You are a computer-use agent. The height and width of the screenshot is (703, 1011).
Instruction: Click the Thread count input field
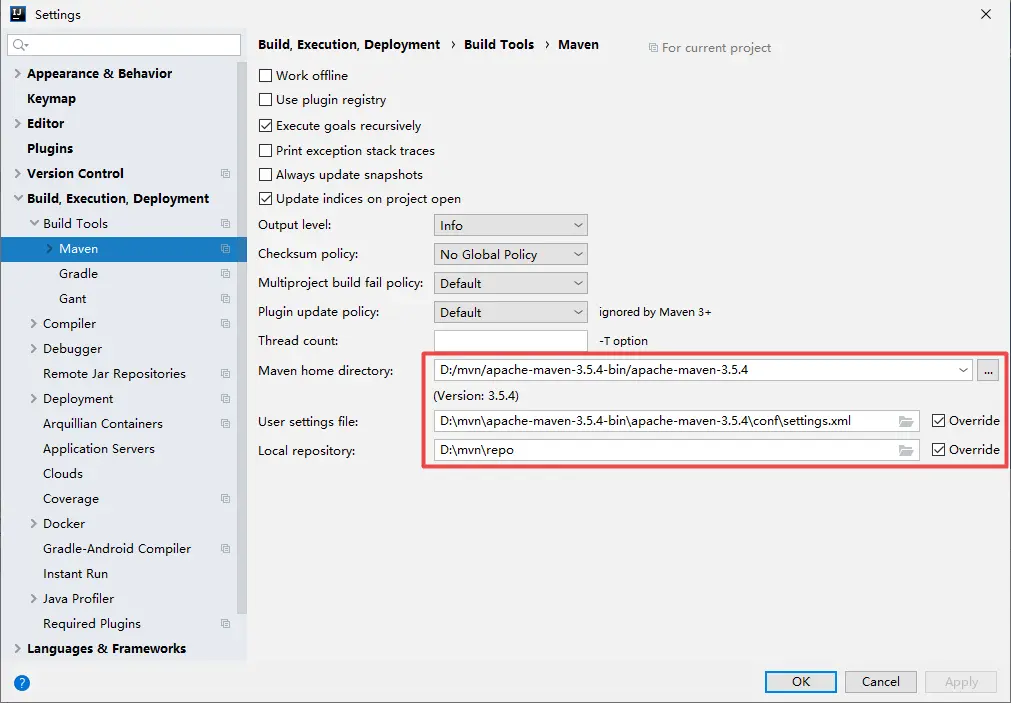[x=511, y=341]
